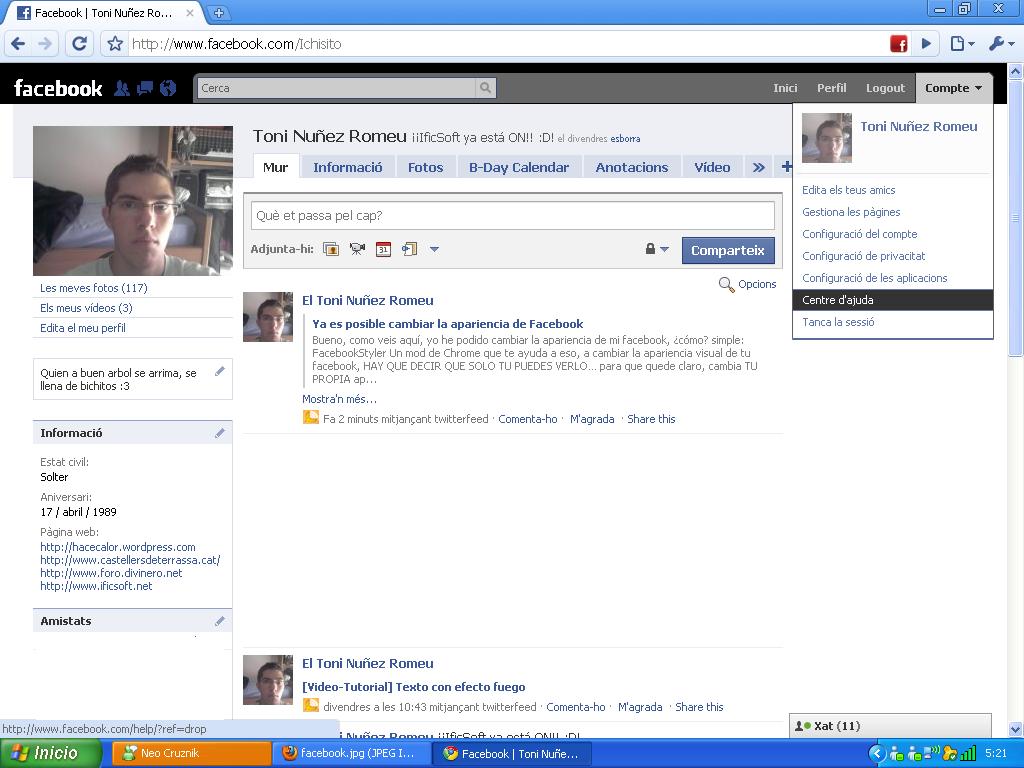Attach a link with the link icon
This screenshot has height=768, width=1024.
(x=409, y=249)
